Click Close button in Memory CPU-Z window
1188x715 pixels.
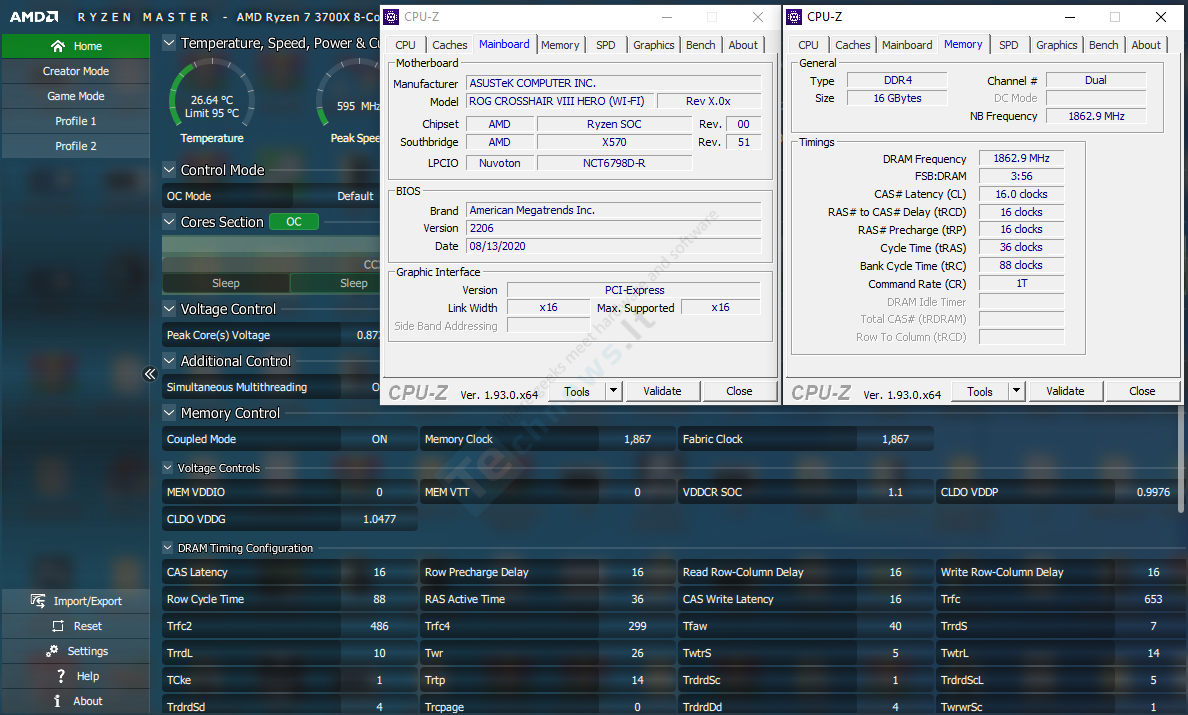point(1142,391)
